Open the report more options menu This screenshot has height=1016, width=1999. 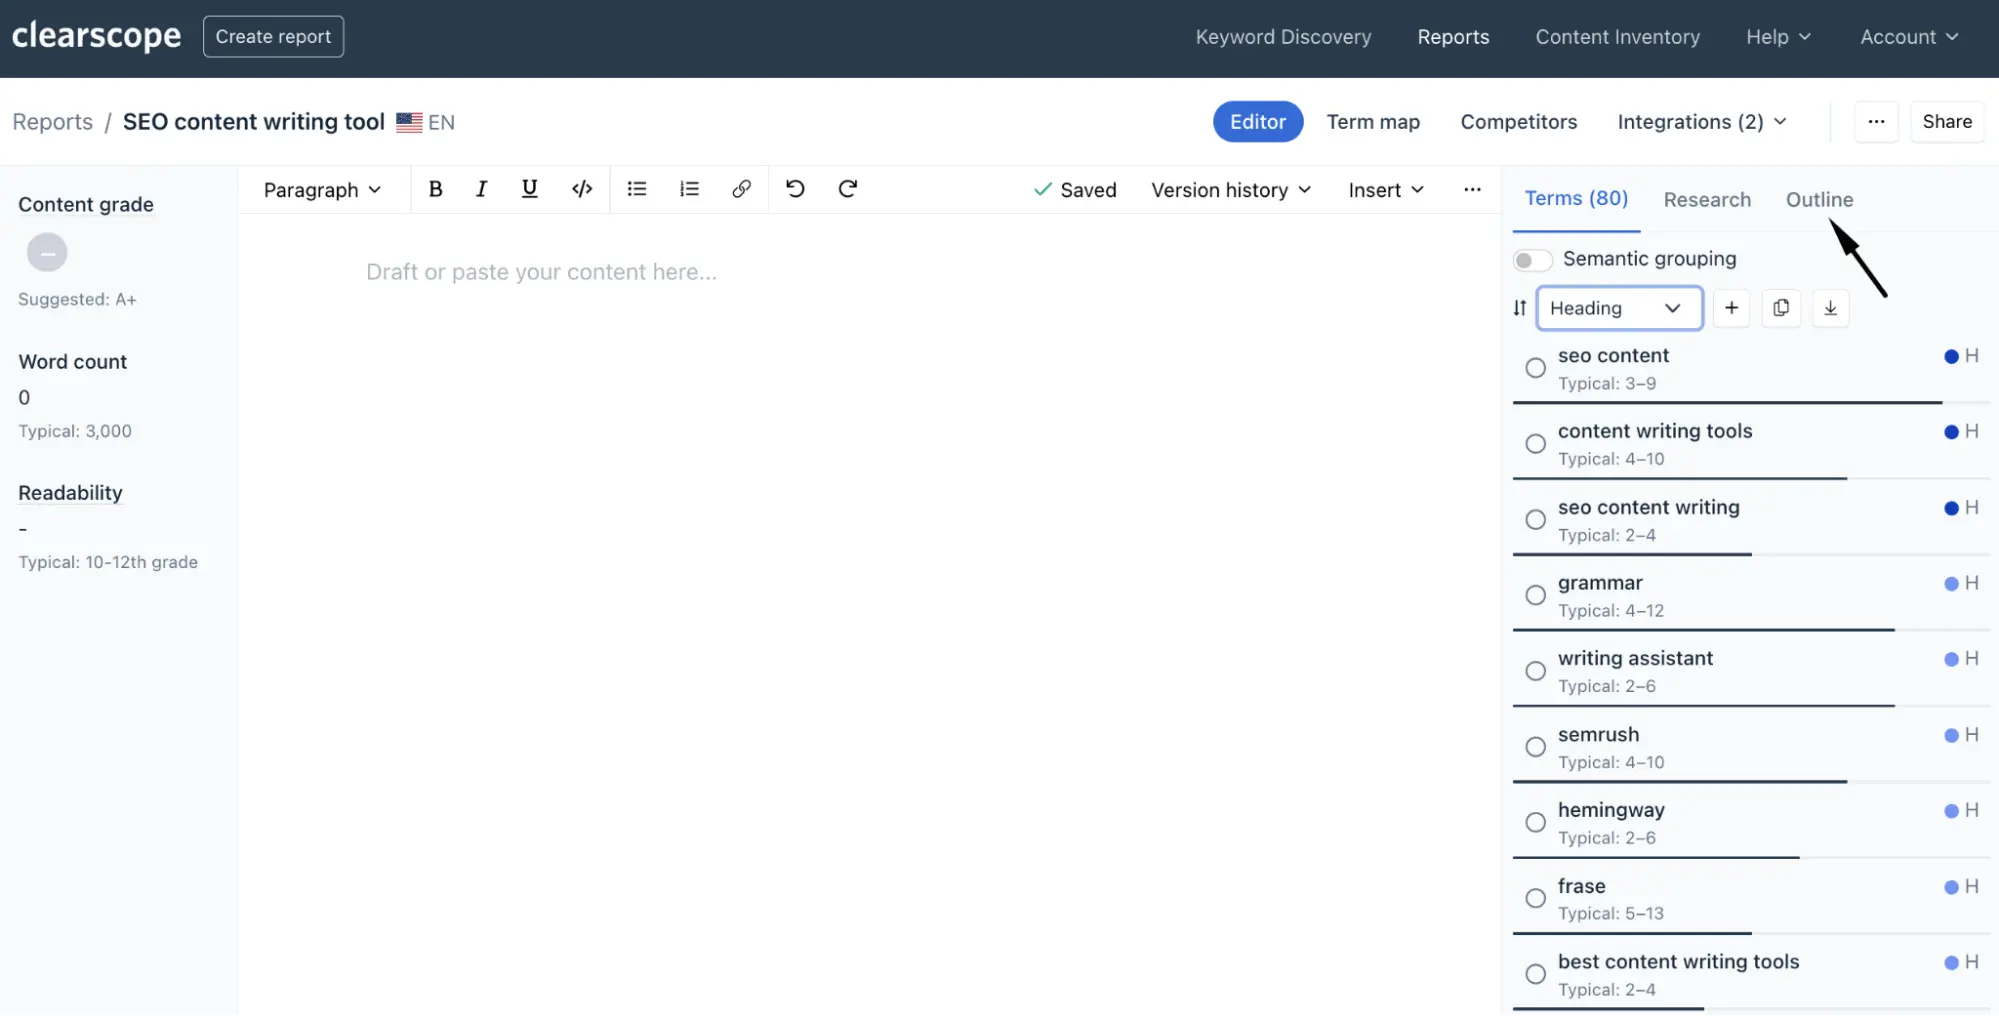1876,122
